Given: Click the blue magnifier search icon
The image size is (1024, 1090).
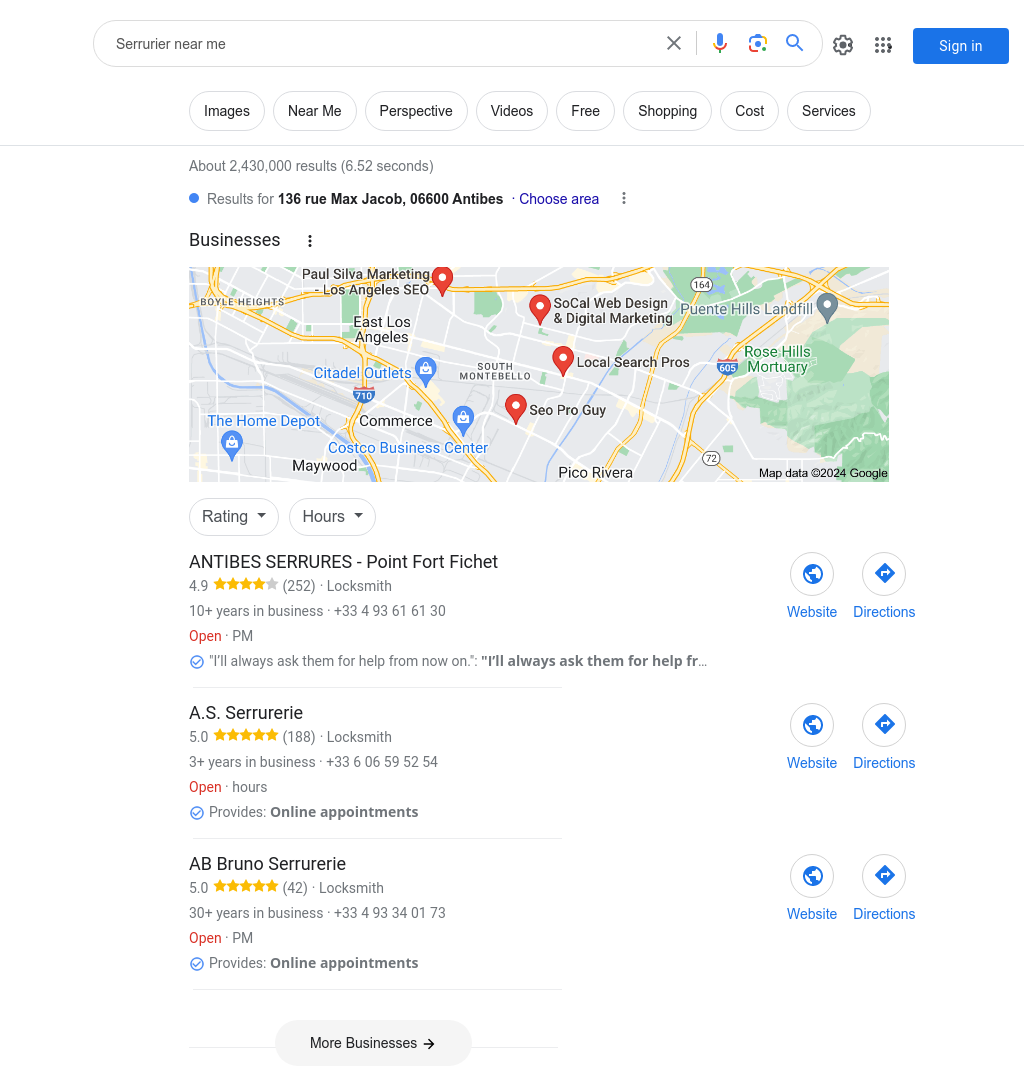Looking at the screenshot, I should point(795,43).
